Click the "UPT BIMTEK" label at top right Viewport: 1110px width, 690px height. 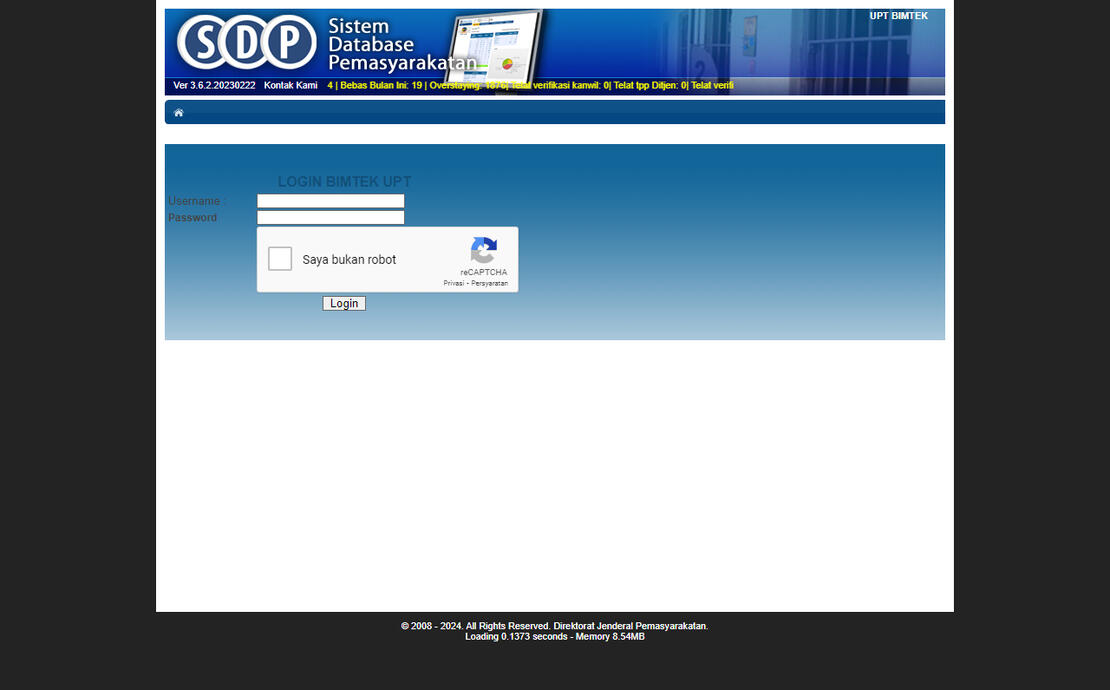click(x=899, y=15)
